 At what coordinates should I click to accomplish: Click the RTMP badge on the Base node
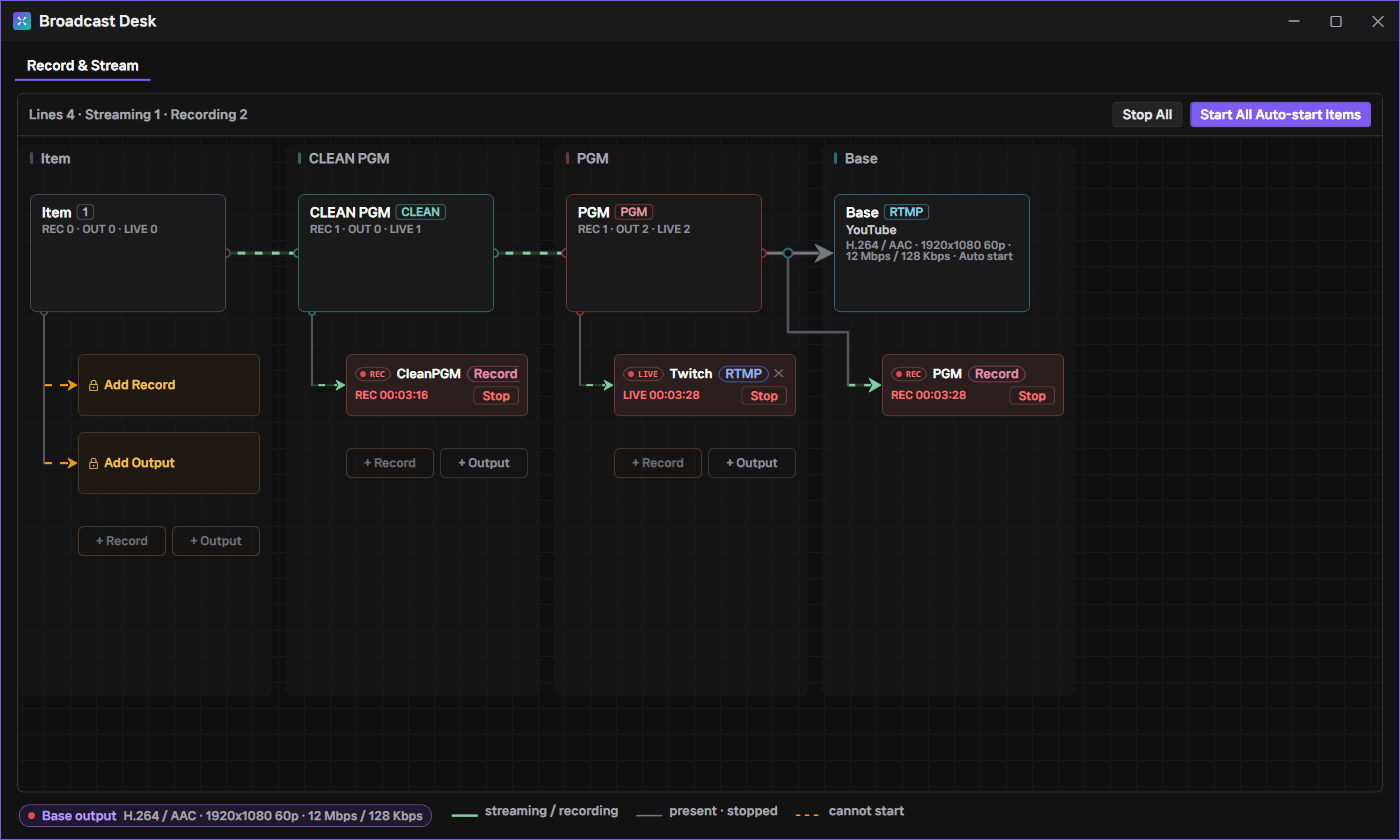point(907,212)
